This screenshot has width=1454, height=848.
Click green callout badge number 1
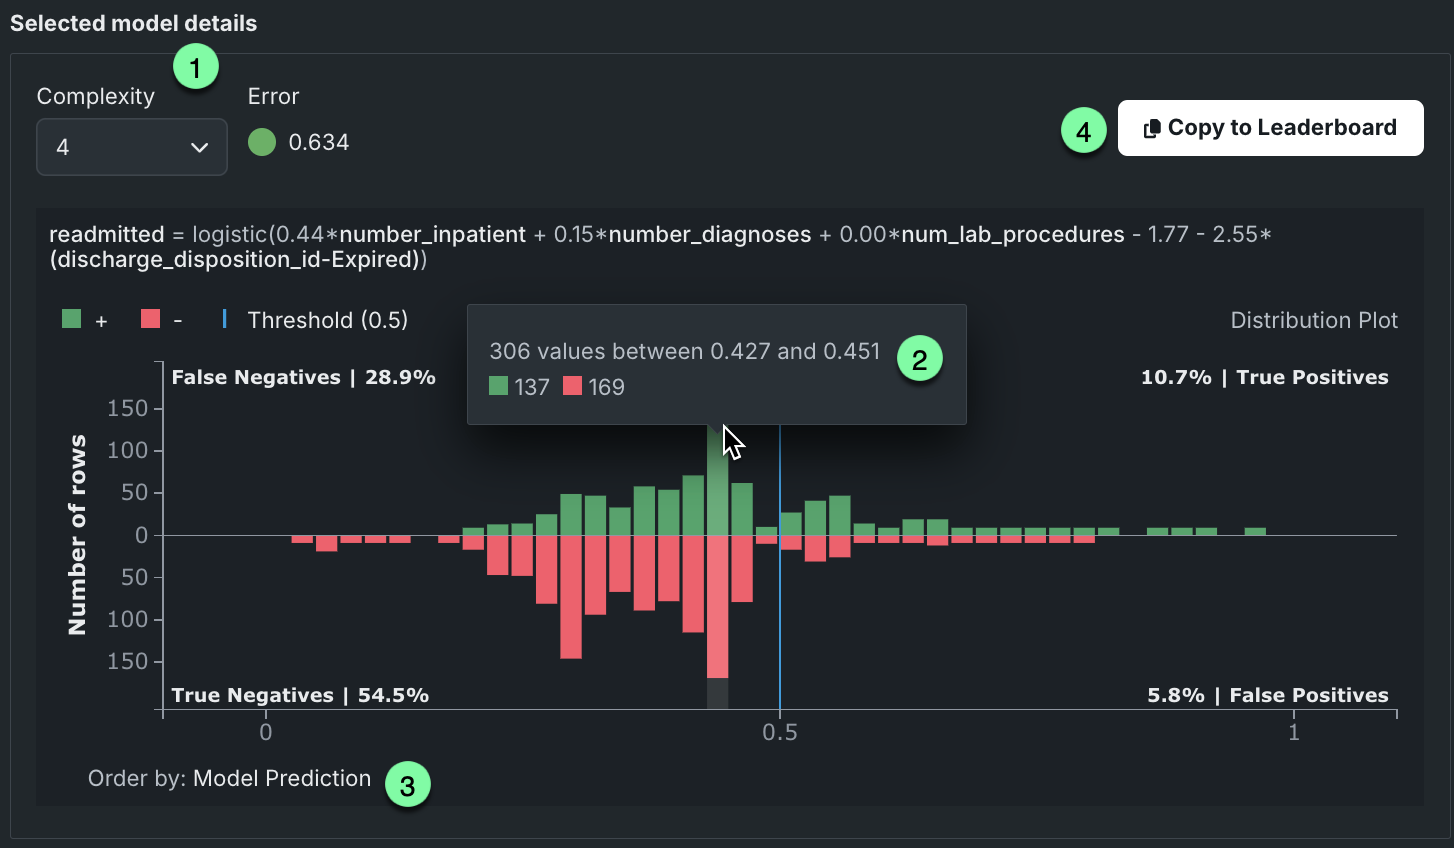pyautogui.click(x=195, y=68)
